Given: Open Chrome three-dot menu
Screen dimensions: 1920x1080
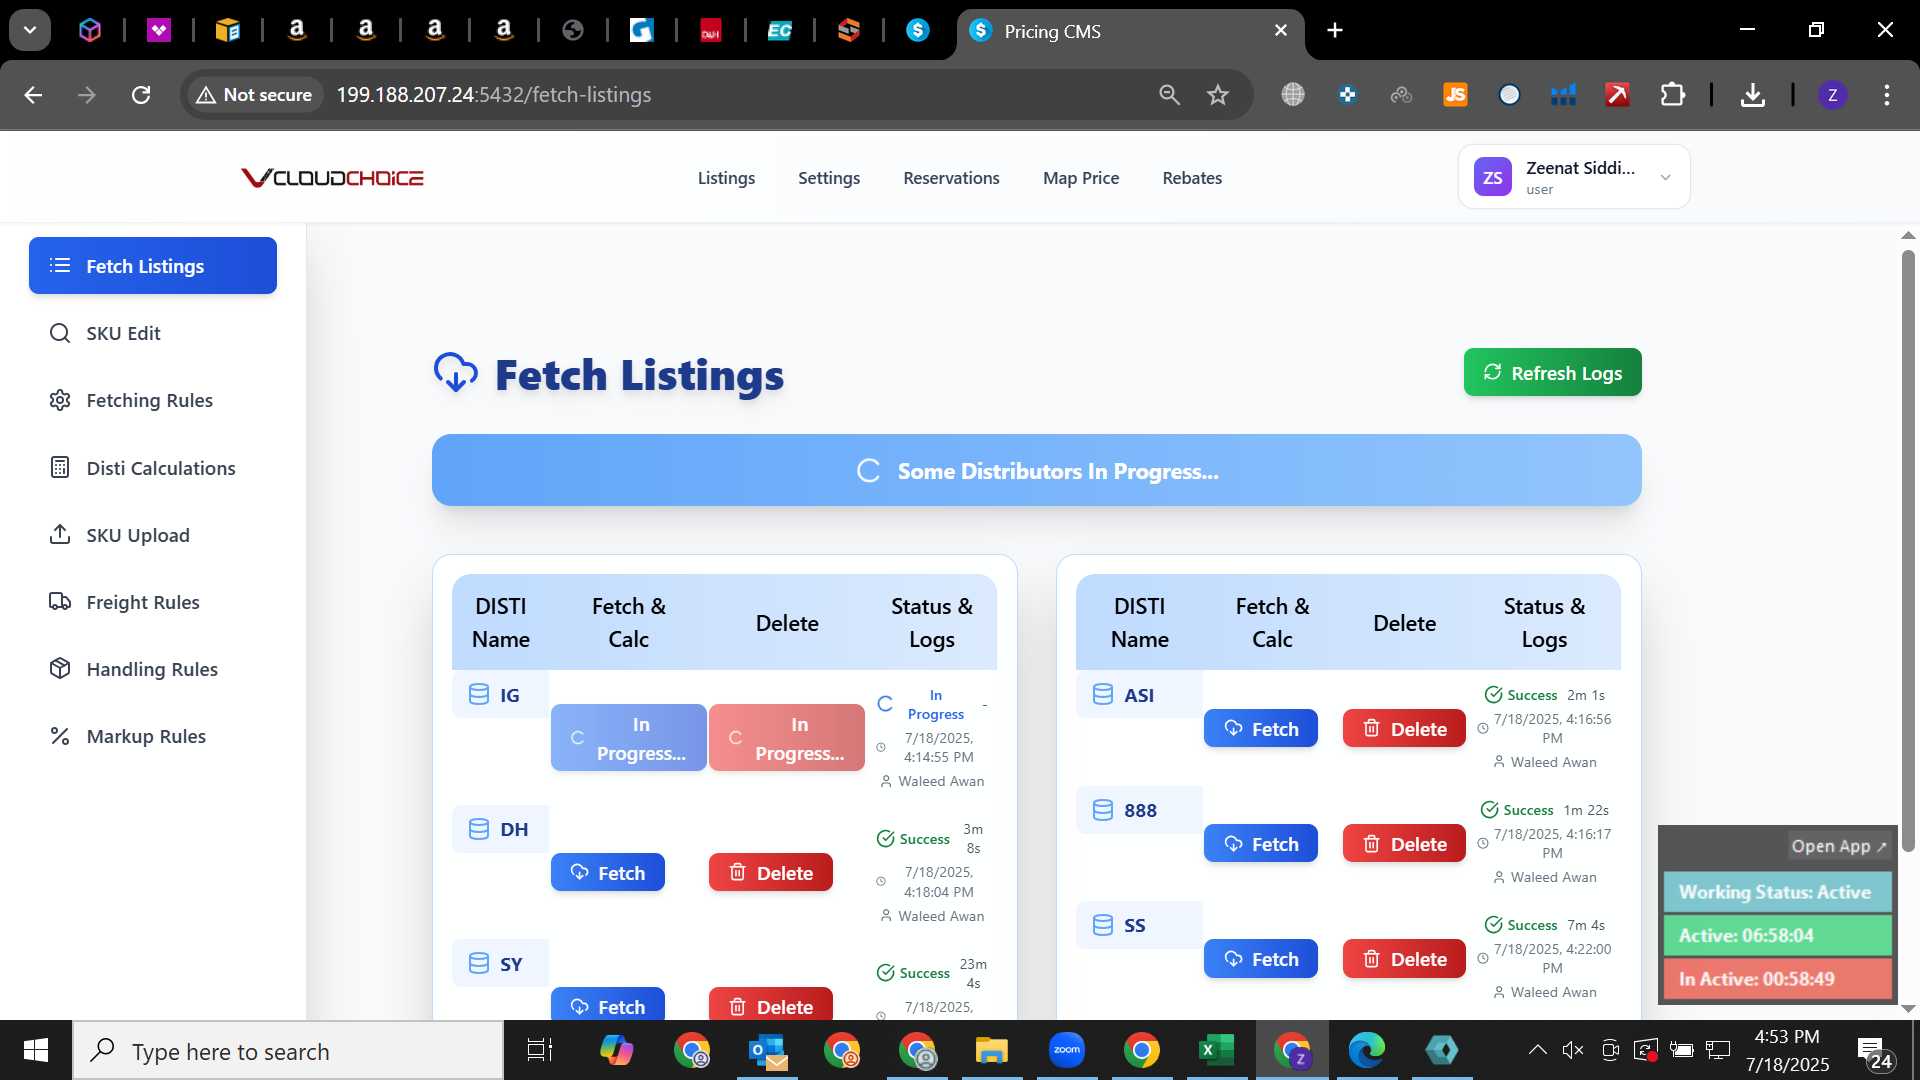Looking at the screenshot, I should click(x=1886, y=95).
